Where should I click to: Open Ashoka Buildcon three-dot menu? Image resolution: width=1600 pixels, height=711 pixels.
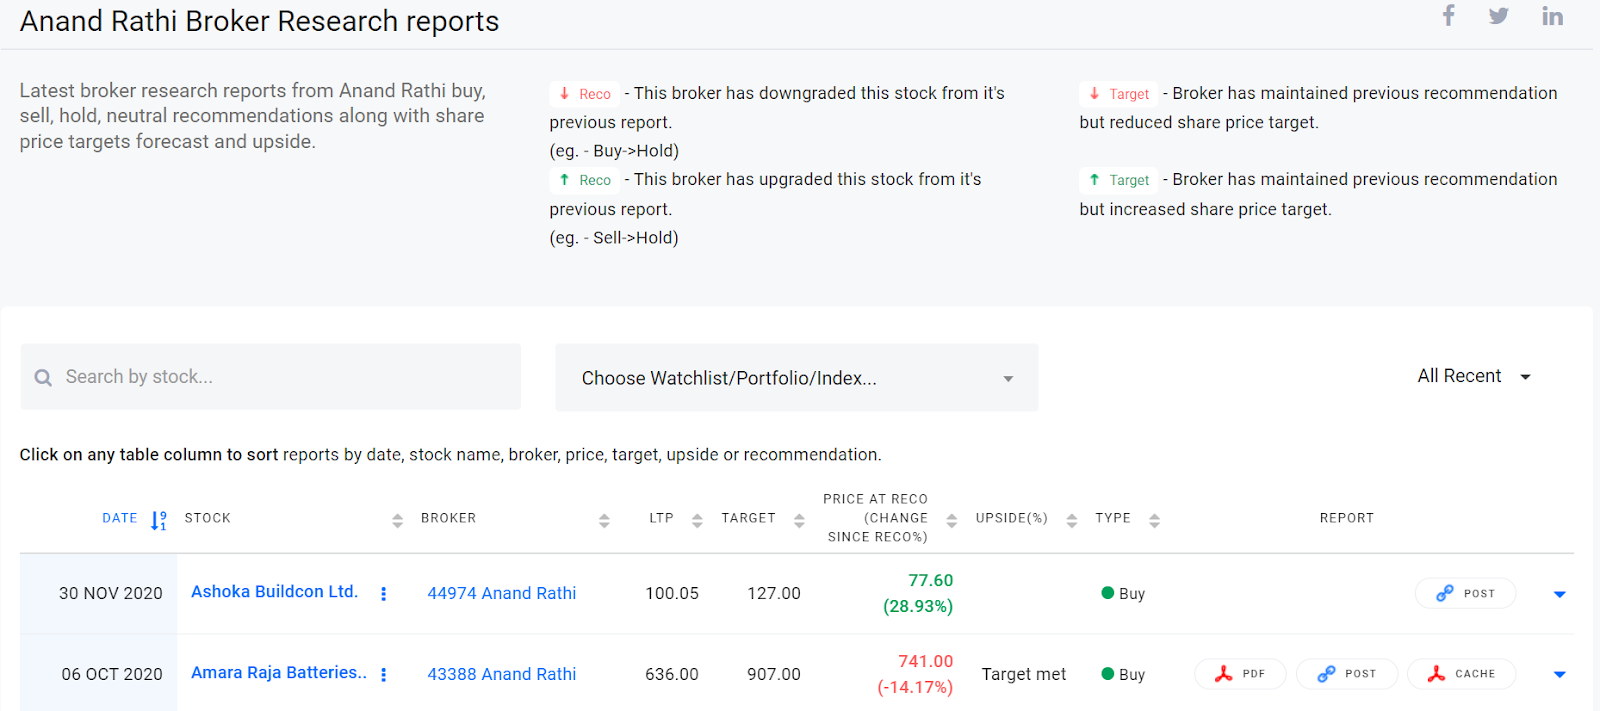pyautogui.click(x=383, y=594)
